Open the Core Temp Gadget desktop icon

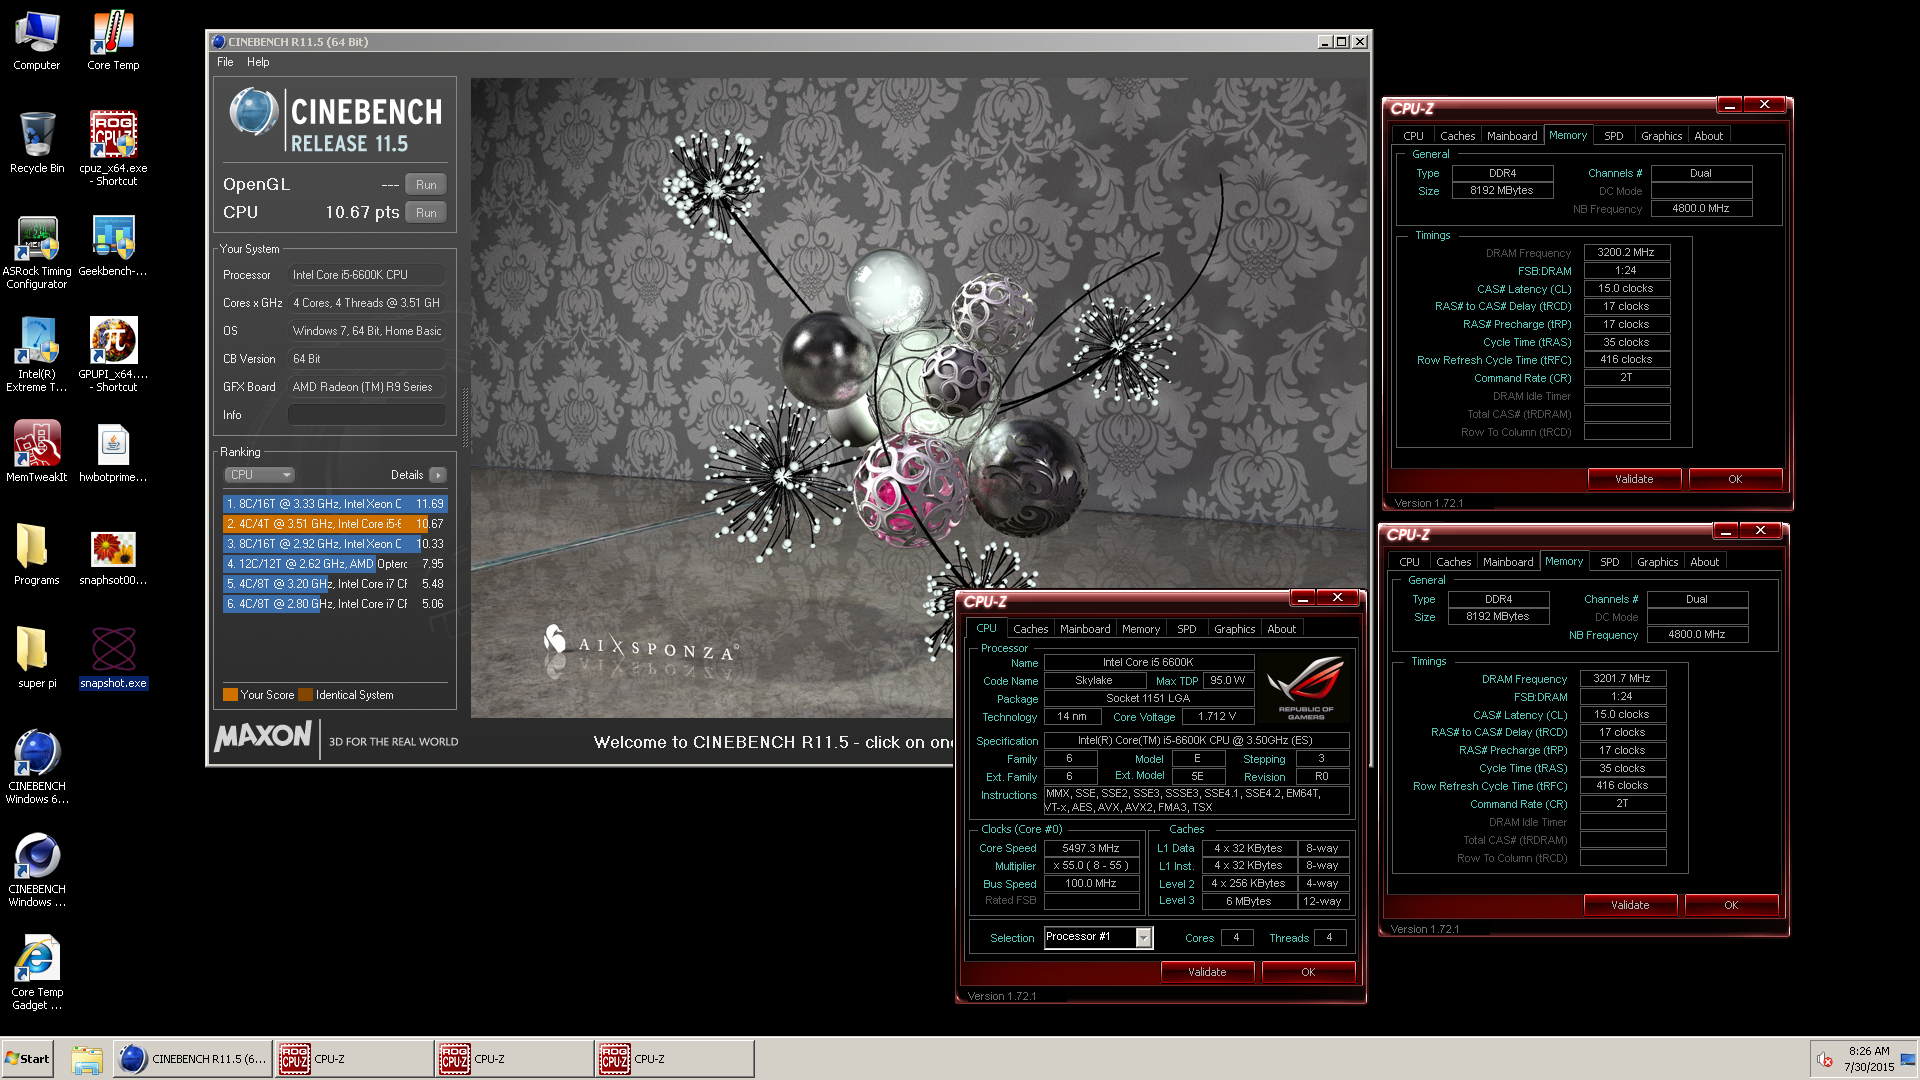(37, 973)
